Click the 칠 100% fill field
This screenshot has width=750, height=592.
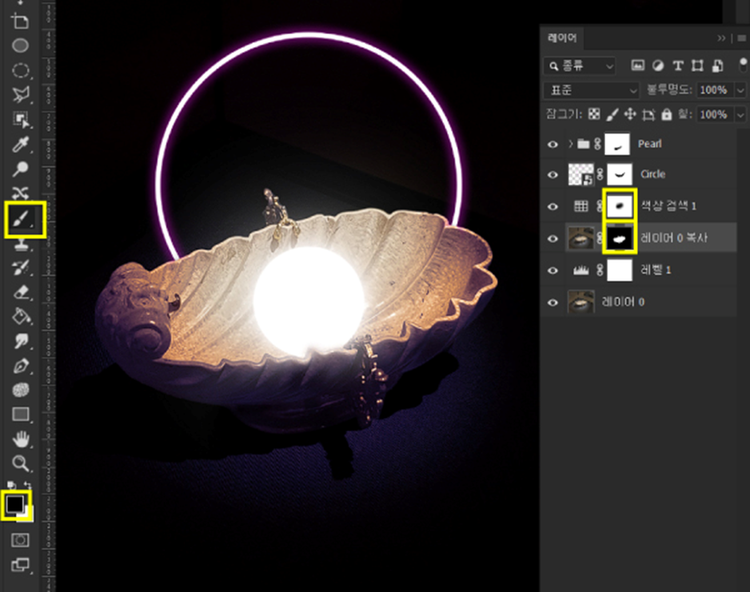pyautogui.click(x=716, y=115)
